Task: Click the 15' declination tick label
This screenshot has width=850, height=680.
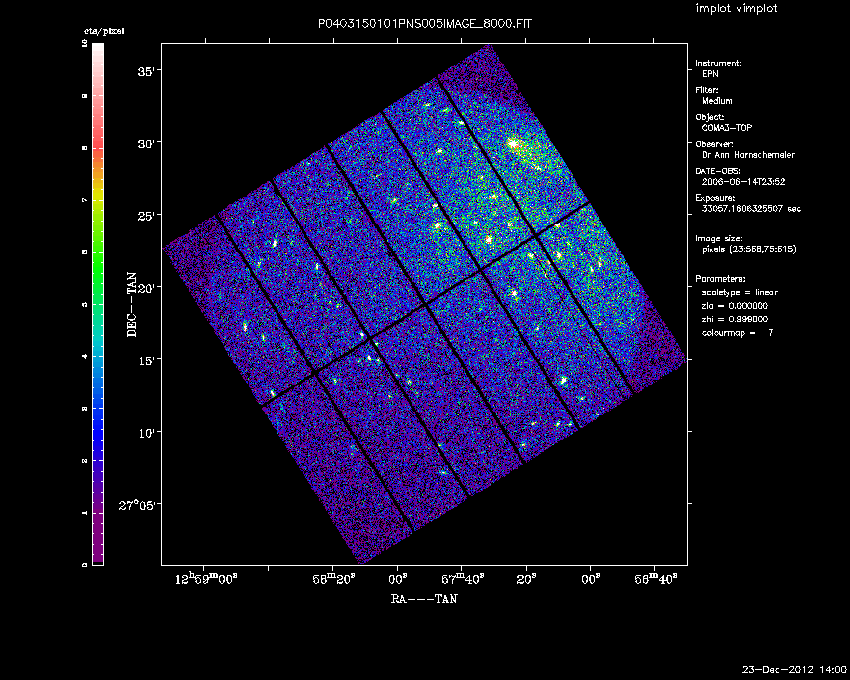Action: 146,361
